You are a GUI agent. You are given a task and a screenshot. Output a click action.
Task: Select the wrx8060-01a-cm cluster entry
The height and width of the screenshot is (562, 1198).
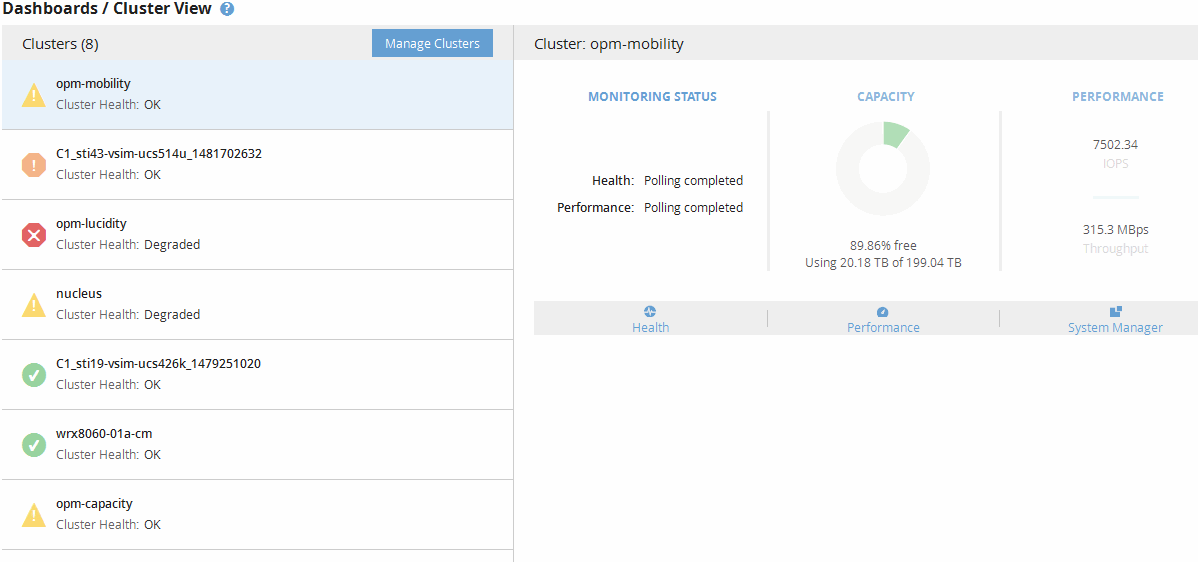click(257, 445)
